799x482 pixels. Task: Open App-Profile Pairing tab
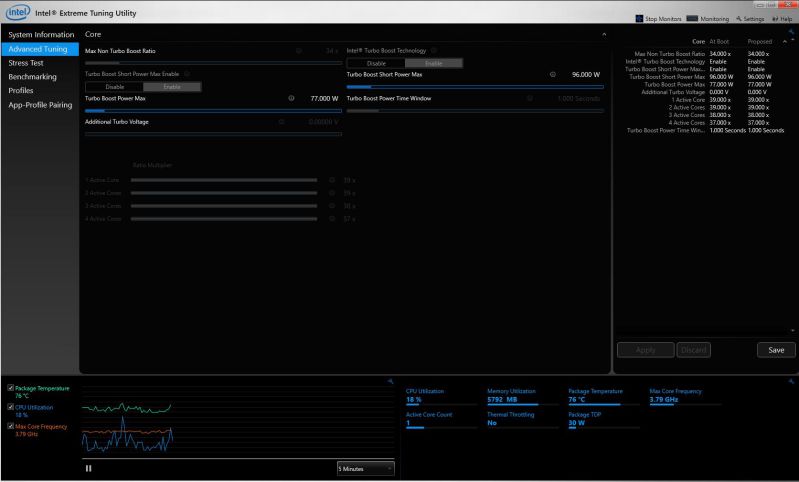point(40,105)
